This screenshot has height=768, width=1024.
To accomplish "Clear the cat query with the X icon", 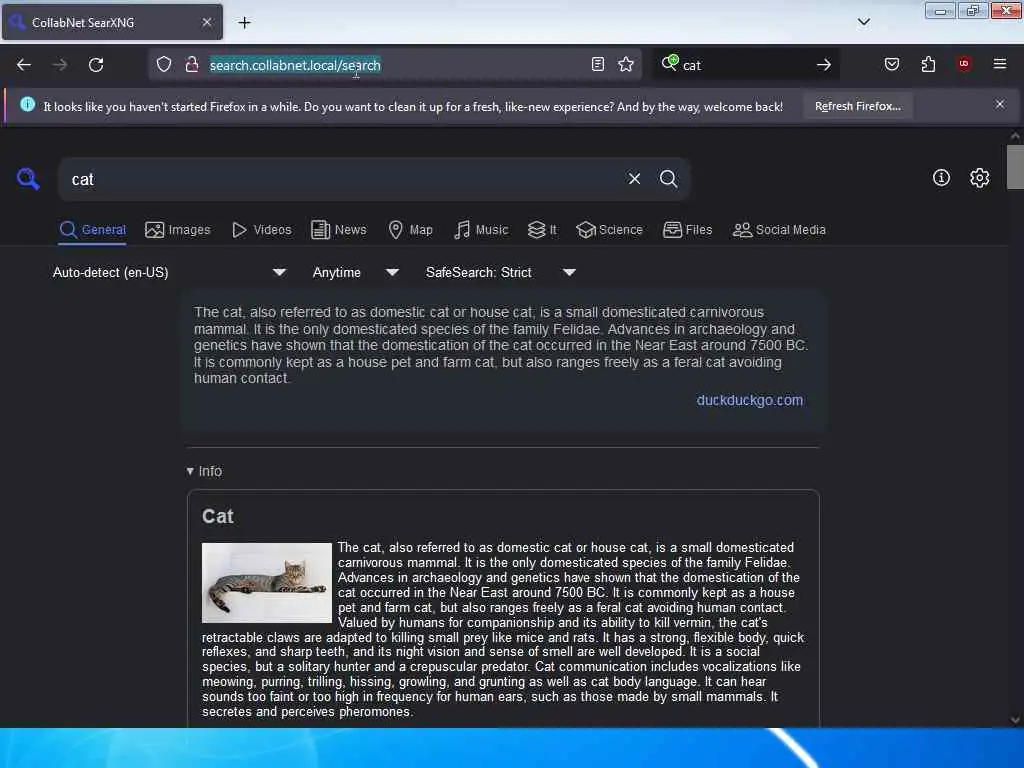I will pos(634,178).
